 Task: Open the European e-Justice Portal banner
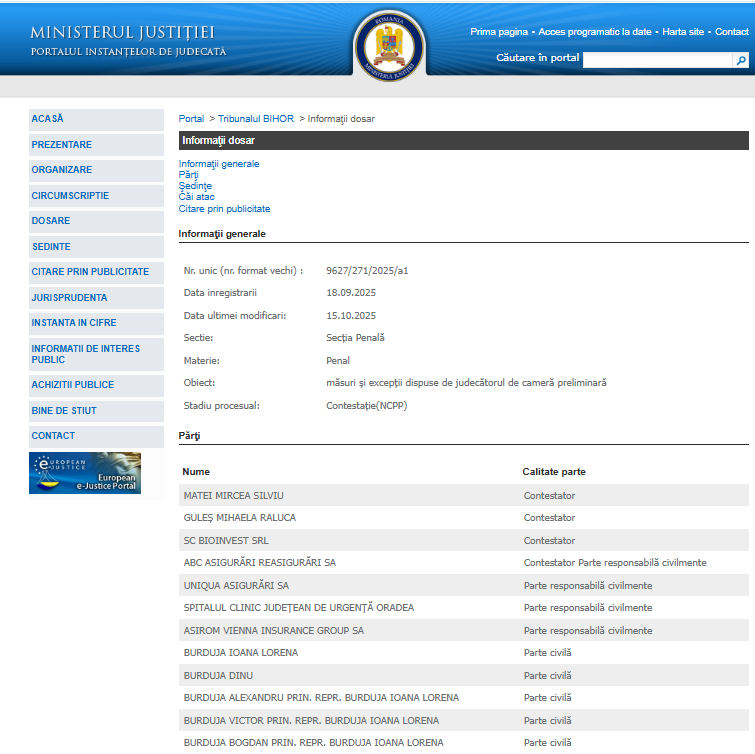click(85, 473)
